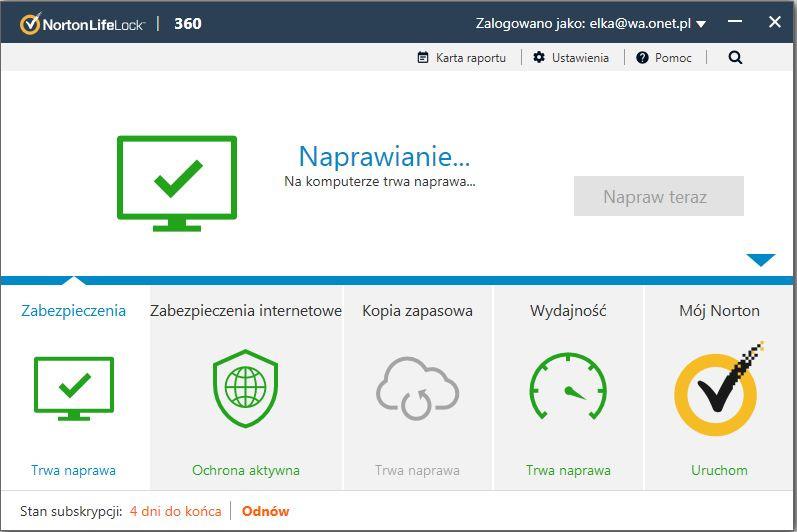
Task: Click Uruchom under Mój Norton
Action: [719, 470]
